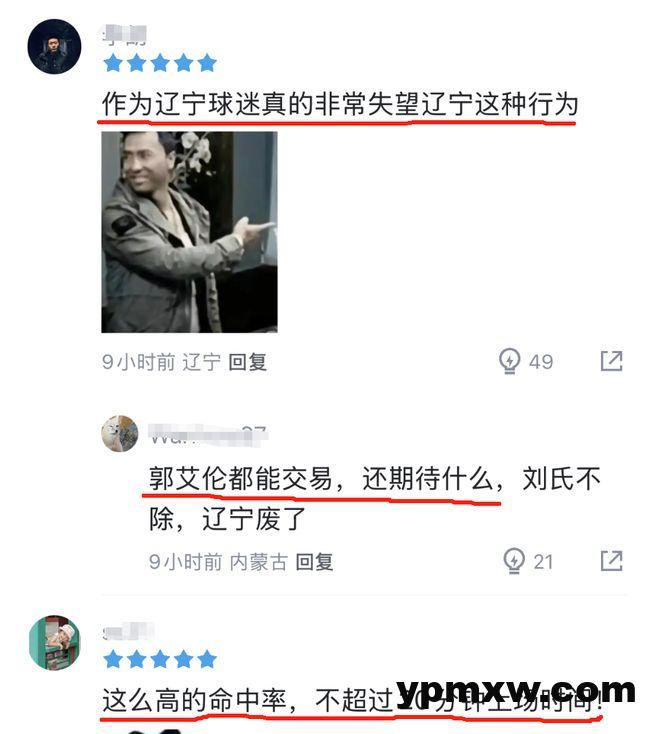Share the Inner Mongolia reply using share icon
The height and width of the screenshot is (734, 660).
click(611, 561)
